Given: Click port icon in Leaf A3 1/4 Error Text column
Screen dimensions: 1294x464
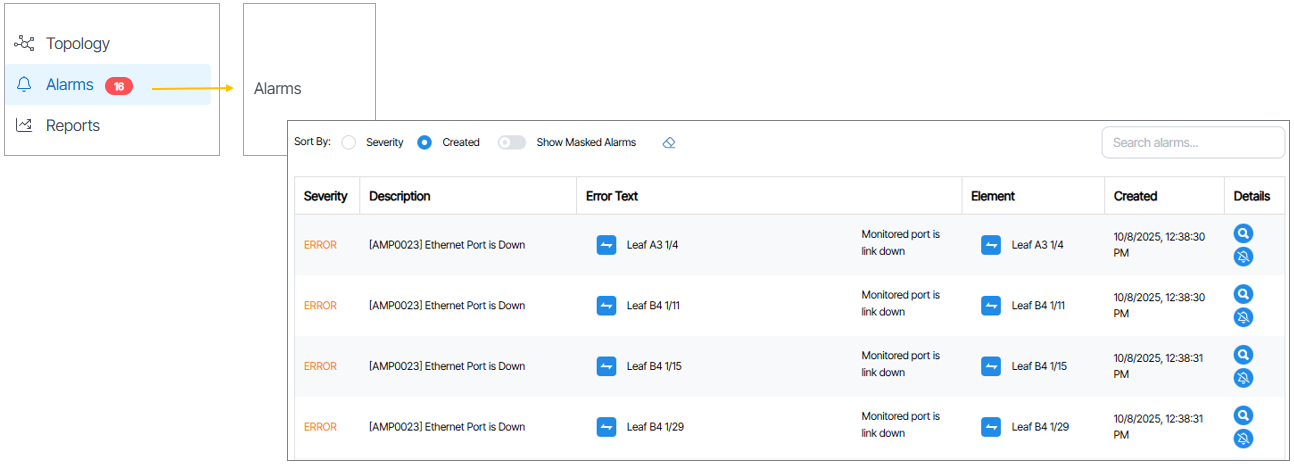Looking at the screenshot, I should tap(606, 245).
